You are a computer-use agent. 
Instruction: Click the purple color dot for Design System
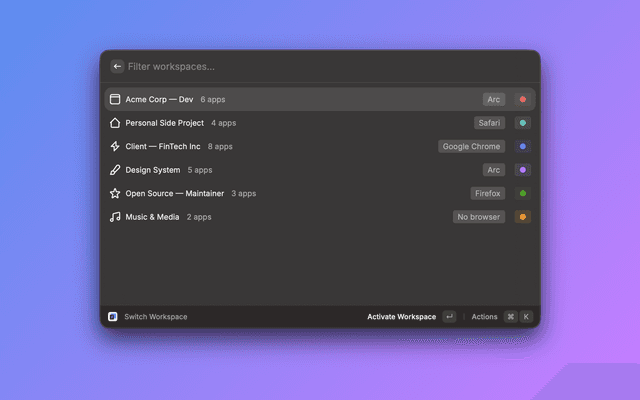coord(522,170)
